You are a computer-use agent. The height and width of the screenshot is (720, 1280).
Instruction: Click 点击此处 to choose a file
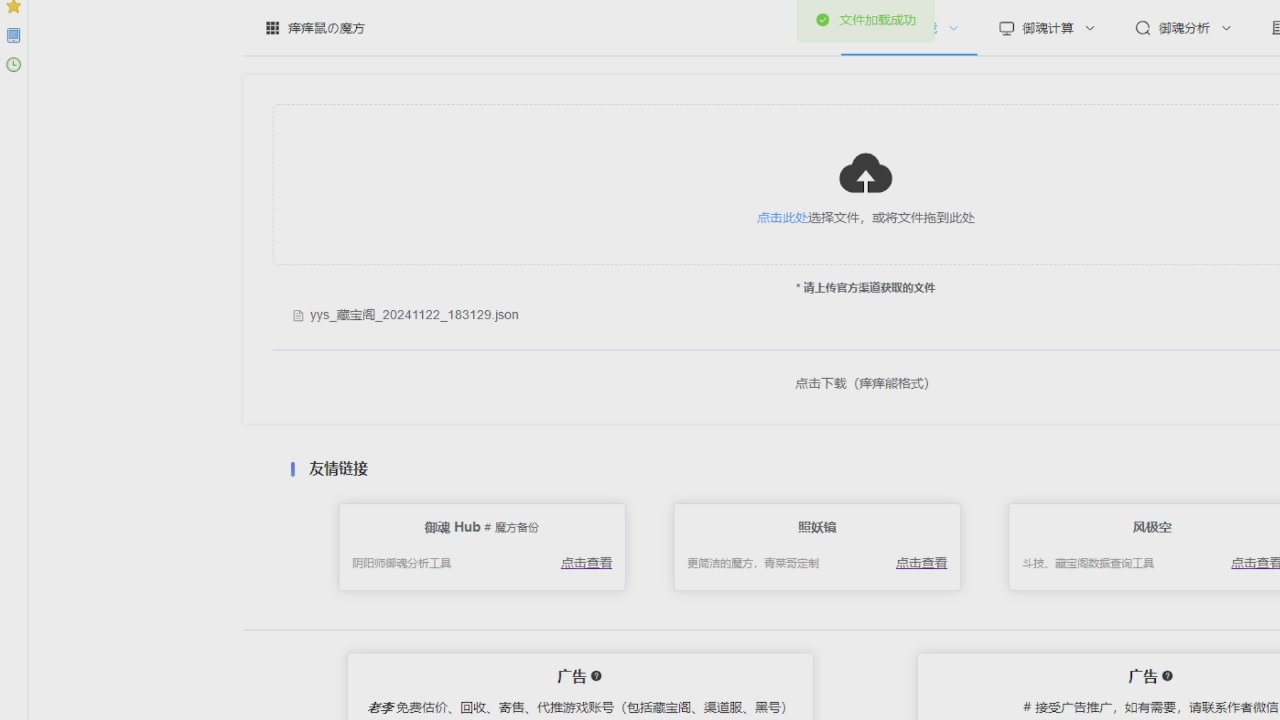[782, 218]
